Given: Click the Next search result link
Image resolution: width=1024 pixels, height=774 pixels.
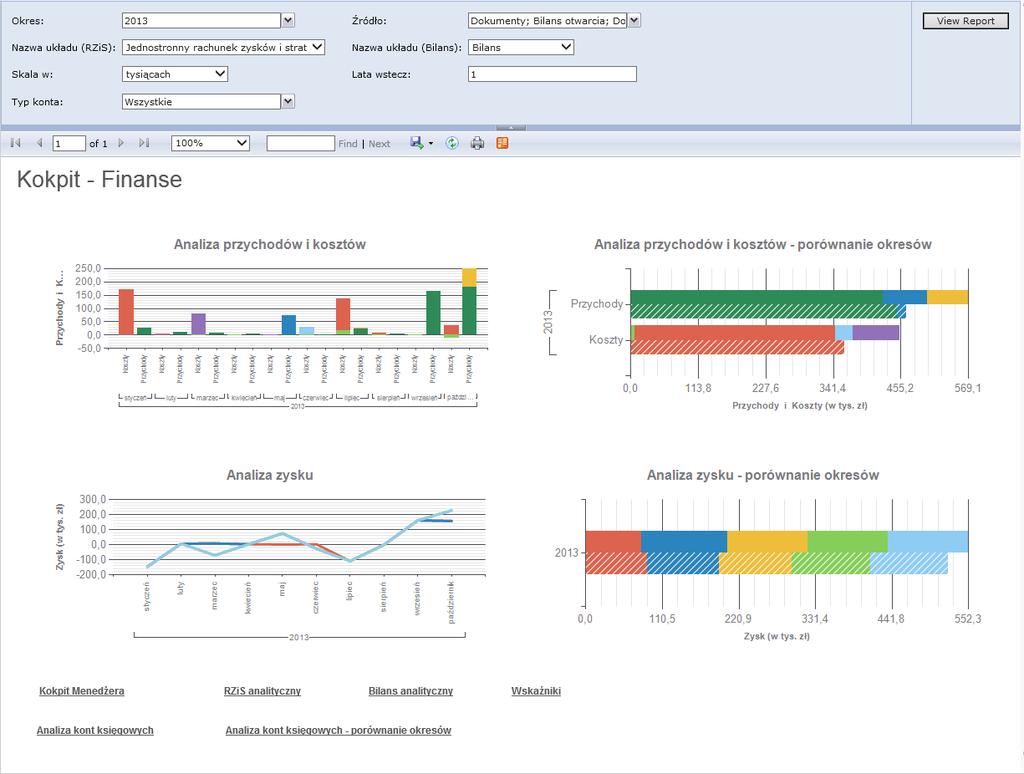Looking at the screenshot, I should [x=379, y=144].
